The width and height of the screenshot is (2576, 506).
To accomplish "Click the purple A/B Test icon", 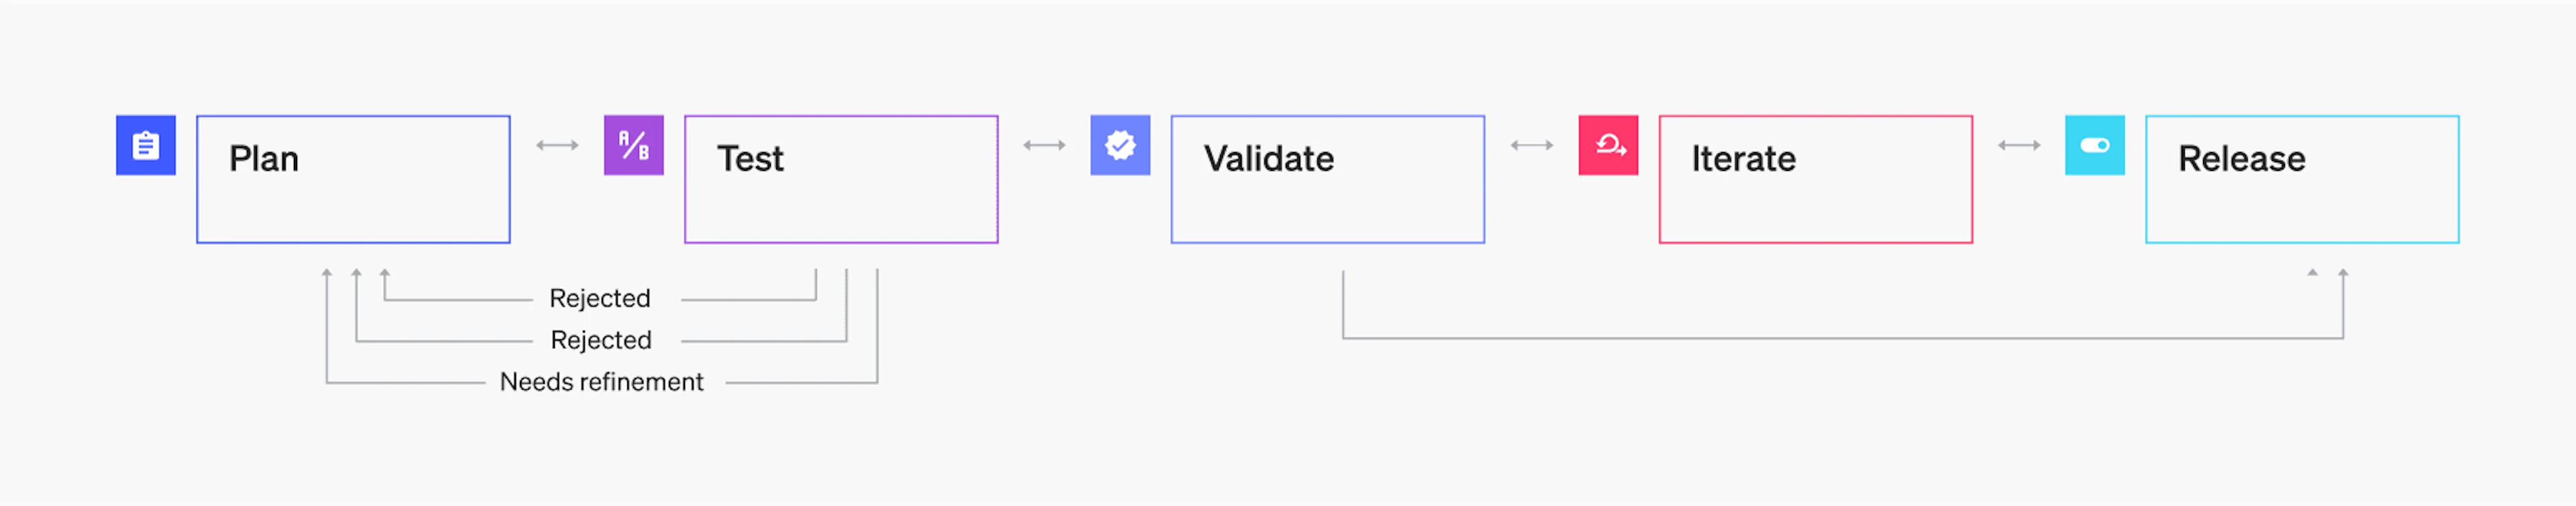I will tap(633, 145).
